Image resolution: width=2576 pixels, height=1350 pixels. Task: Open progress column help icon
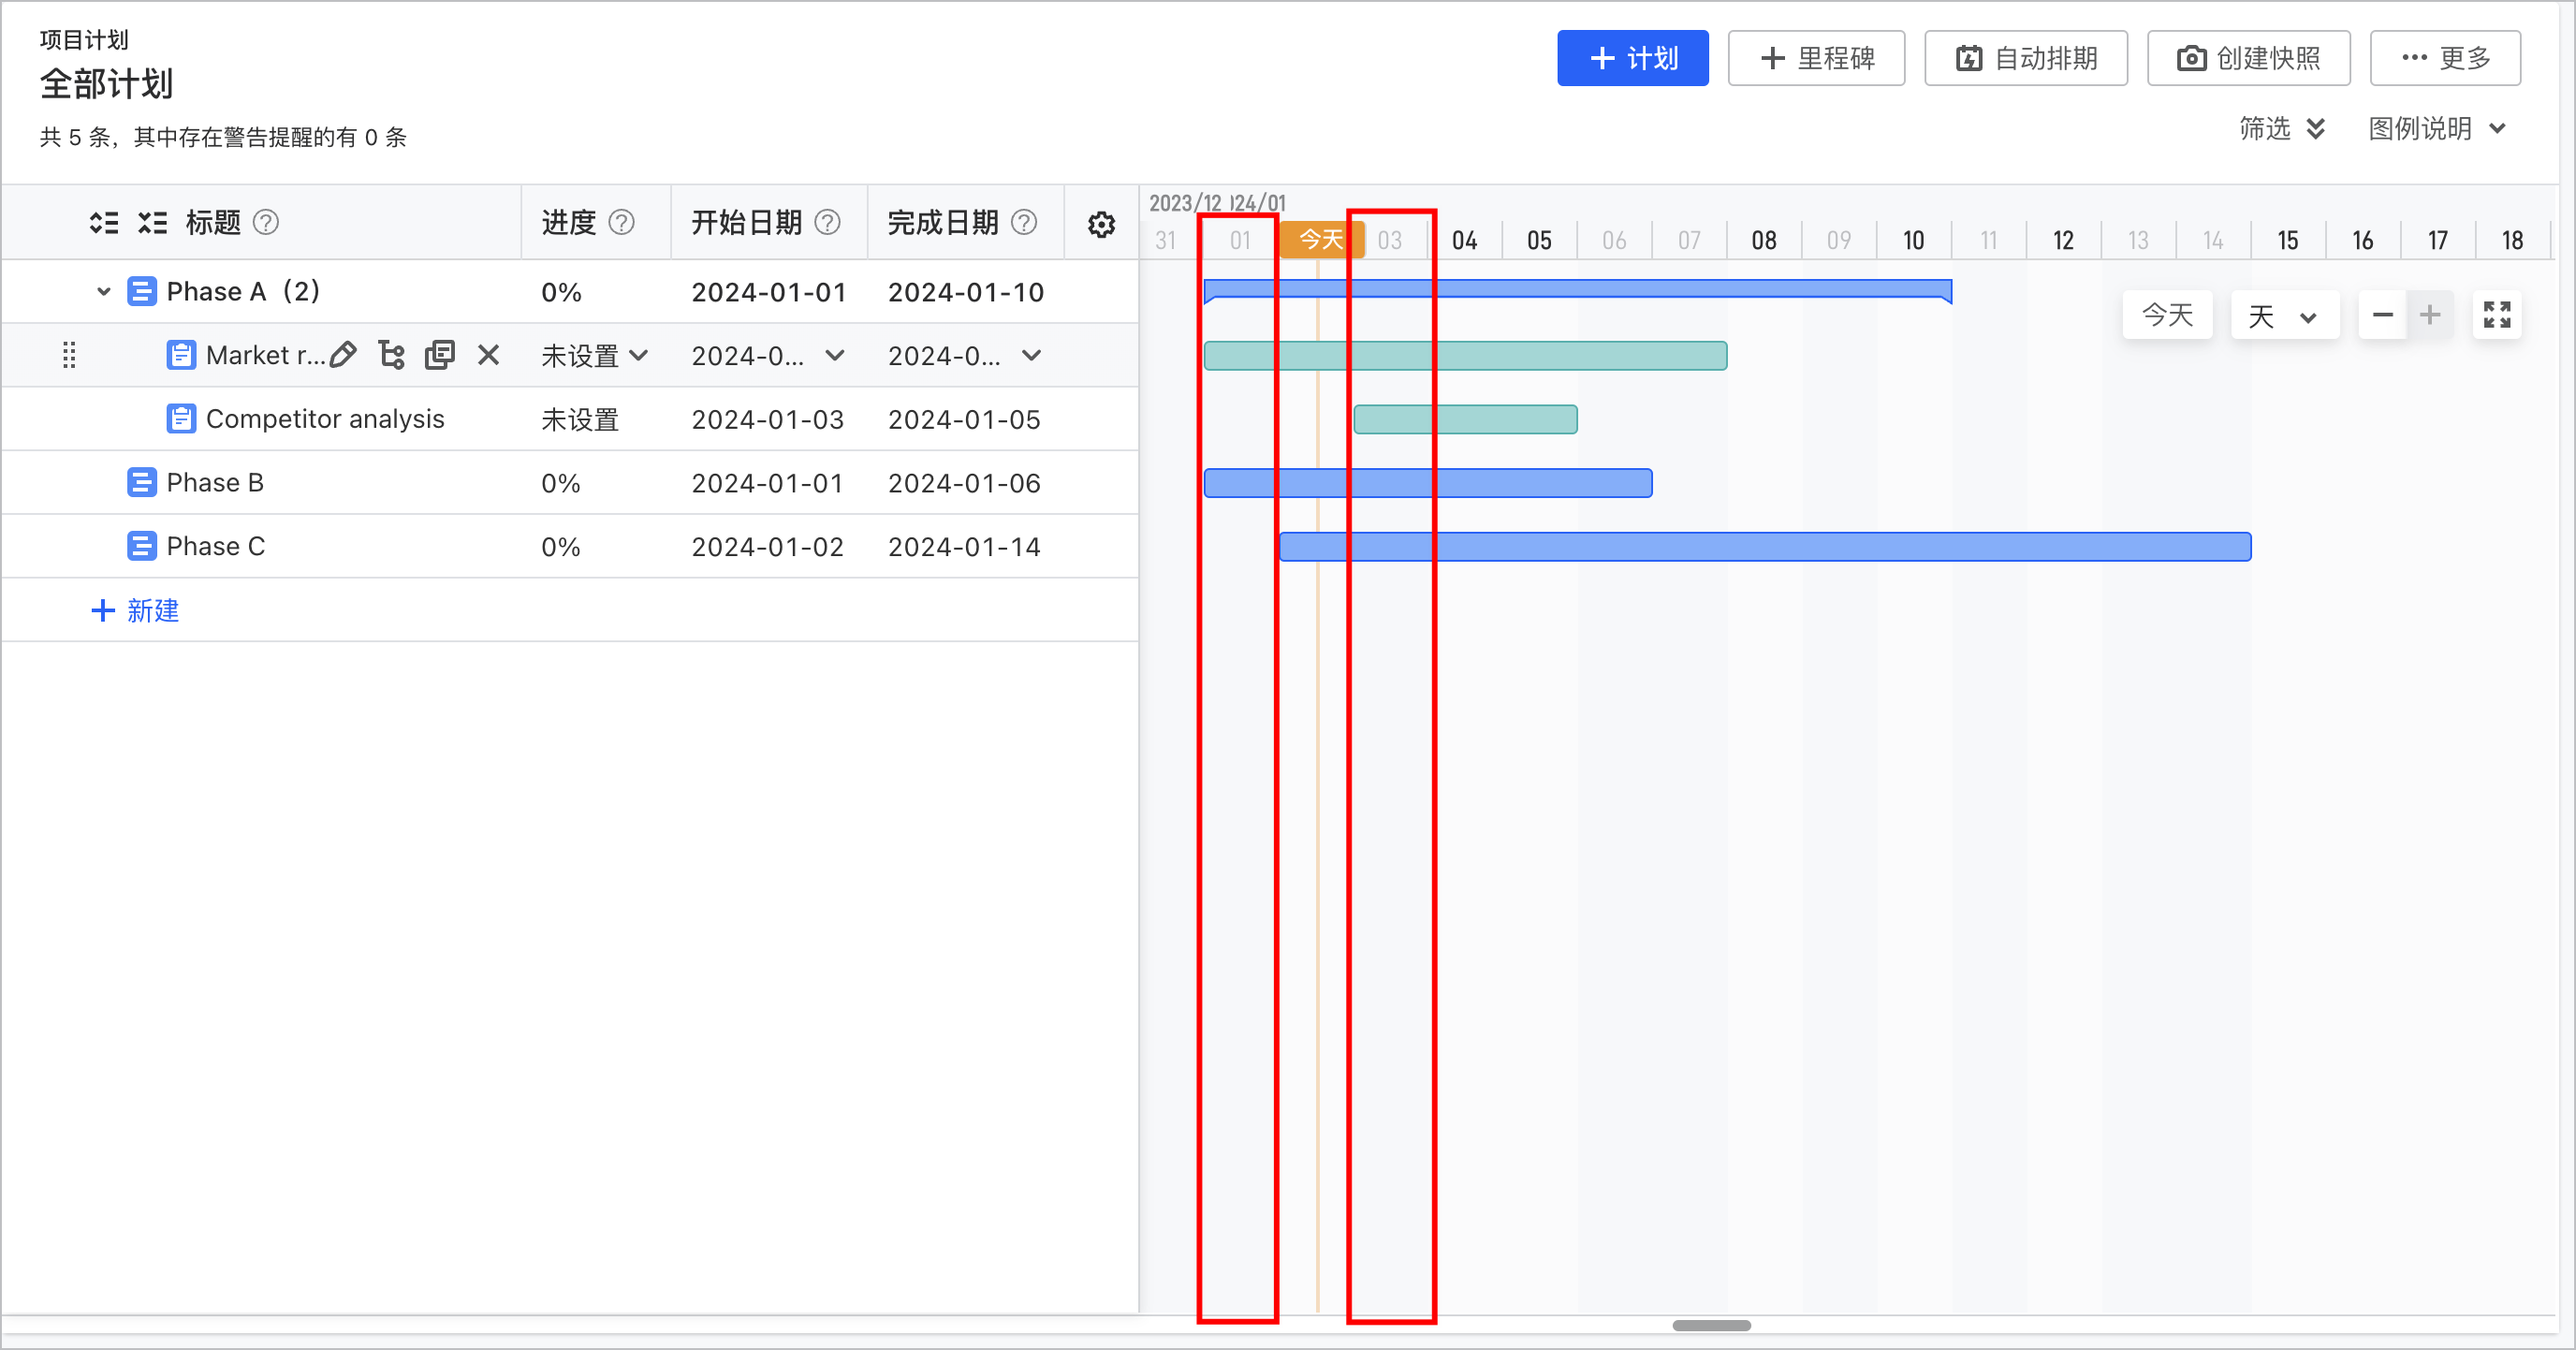(x=622, y=222)
